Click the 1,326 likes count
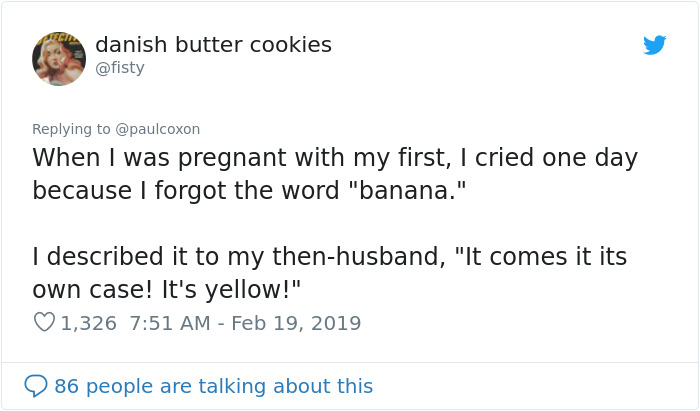The width and height of the screenshot is (700, 411). tap(88, 323)
